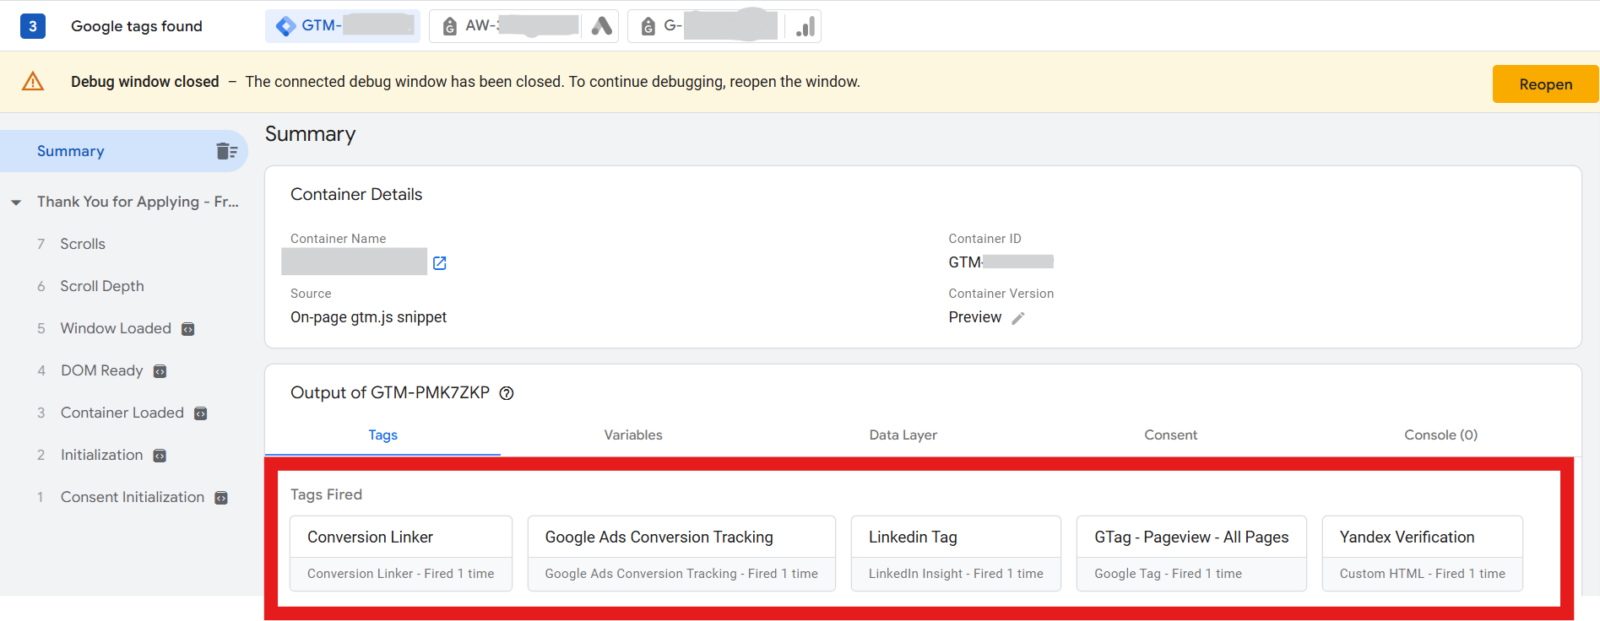Open the Console (0) tab
The width and height of the screenshot is (1600, 621).
coord(1440,435)
